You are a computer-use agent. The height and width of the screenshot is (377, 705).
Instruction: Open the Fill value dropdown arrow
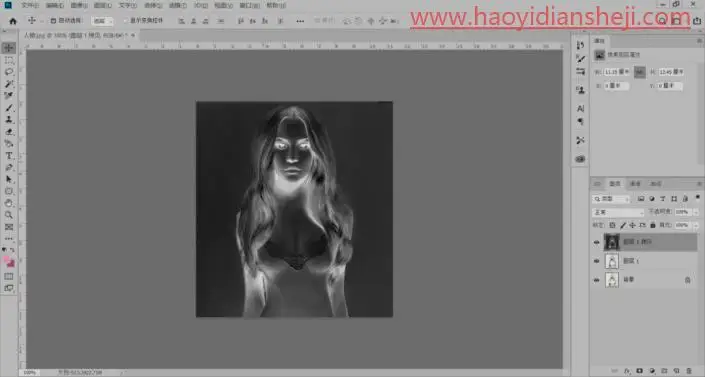click(x=696, y=225)
